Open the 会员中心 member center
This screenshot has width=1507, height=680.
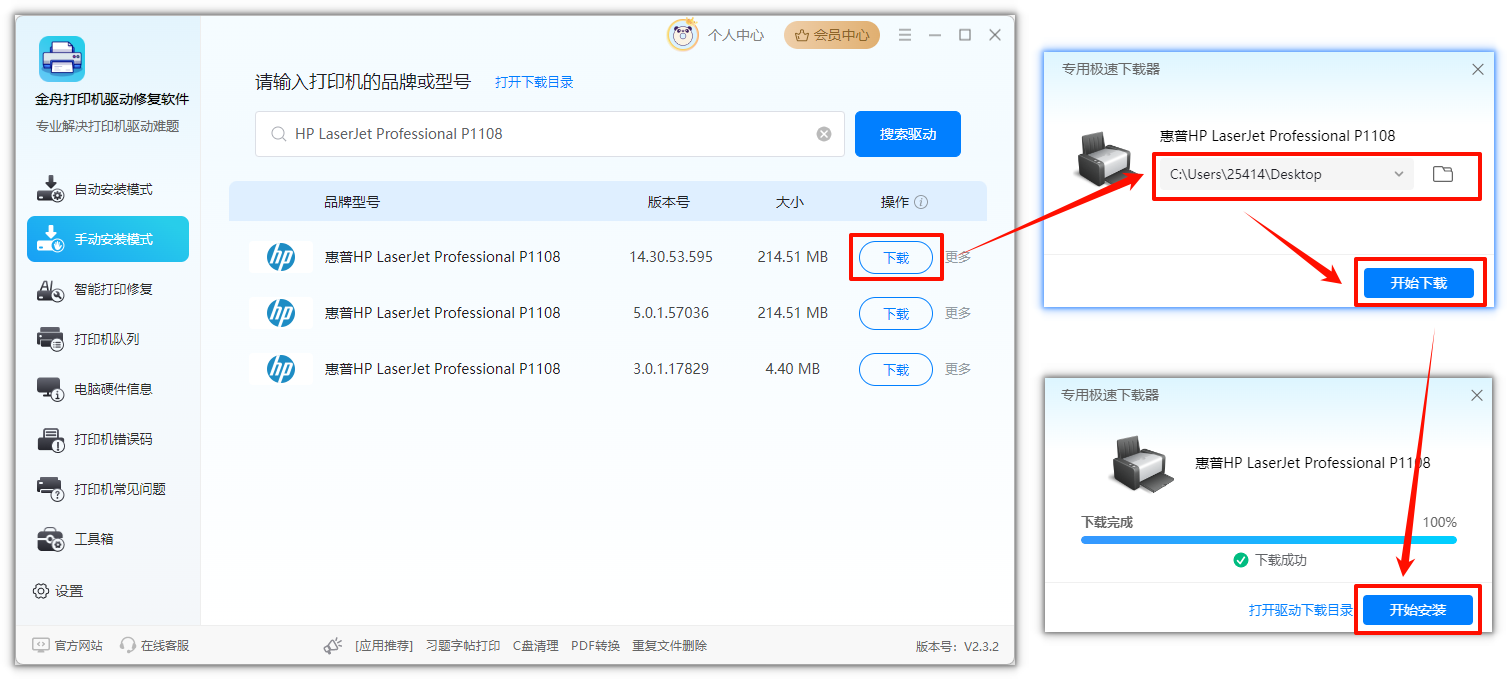click(x=831, y=34)
